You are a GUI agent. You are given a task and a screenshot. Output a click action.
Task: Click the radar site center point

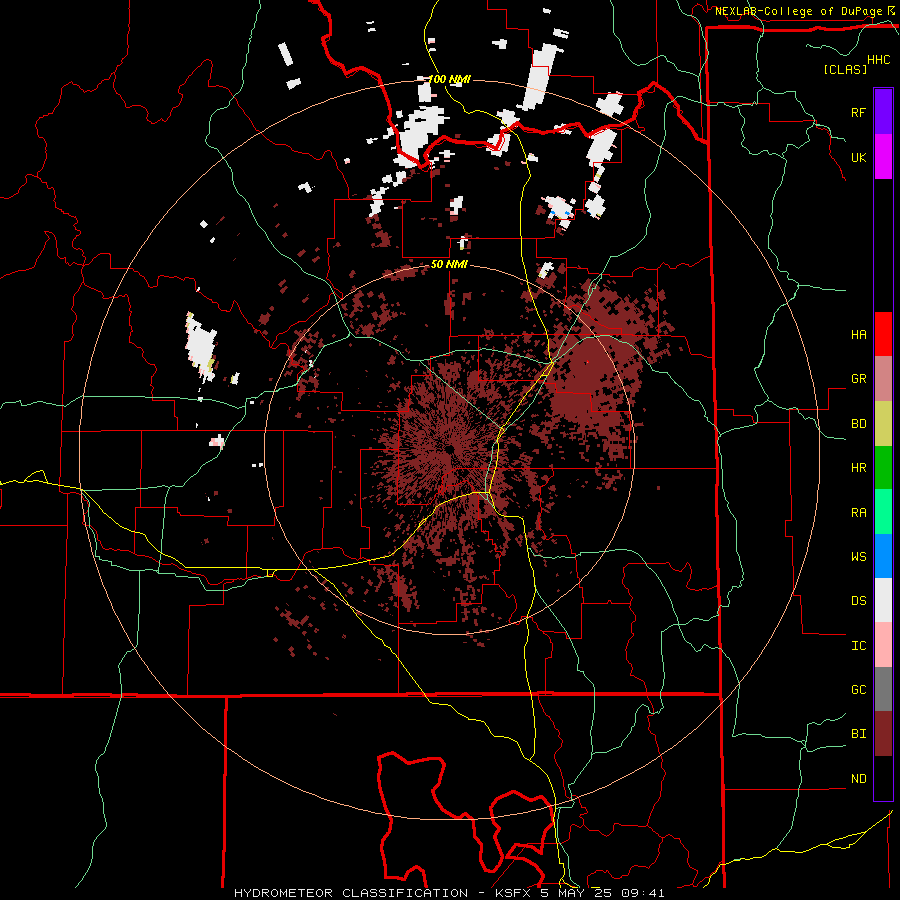[x=449, y=449]
